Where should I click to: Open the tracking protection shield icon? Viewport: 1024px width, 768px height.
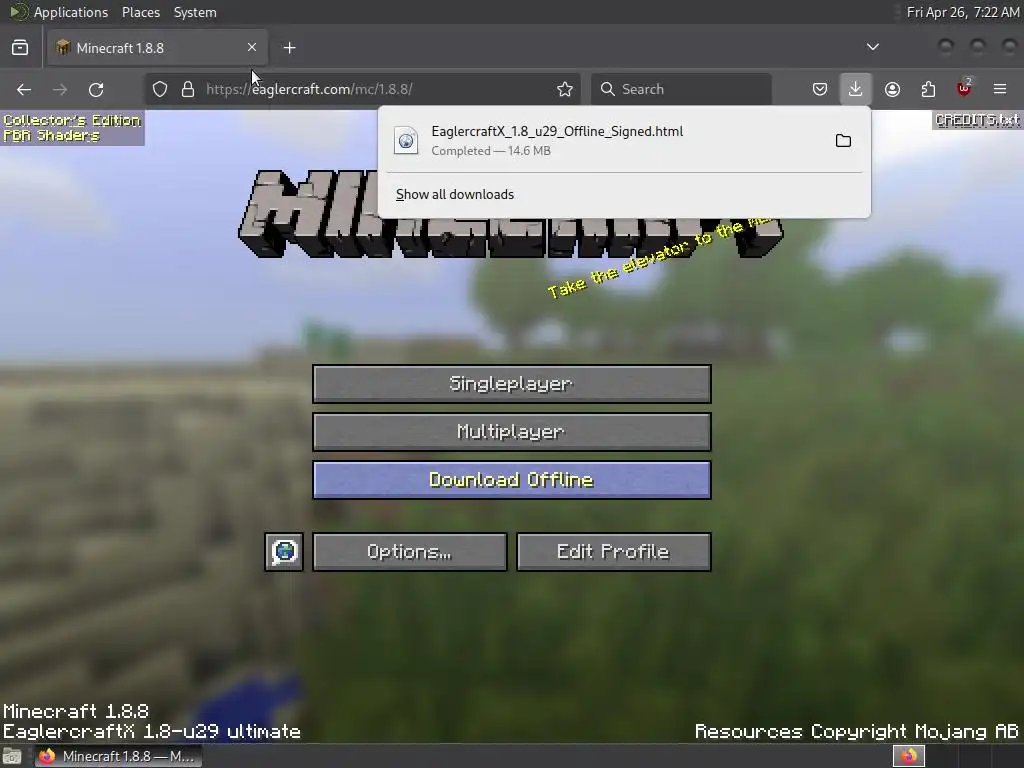160,89
